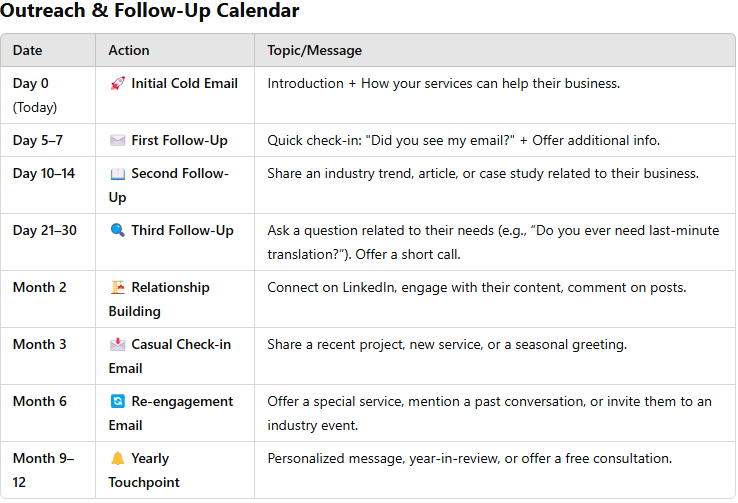Click the free consultation message text
This screenshot has width=738, height=503.
(469, 459)
